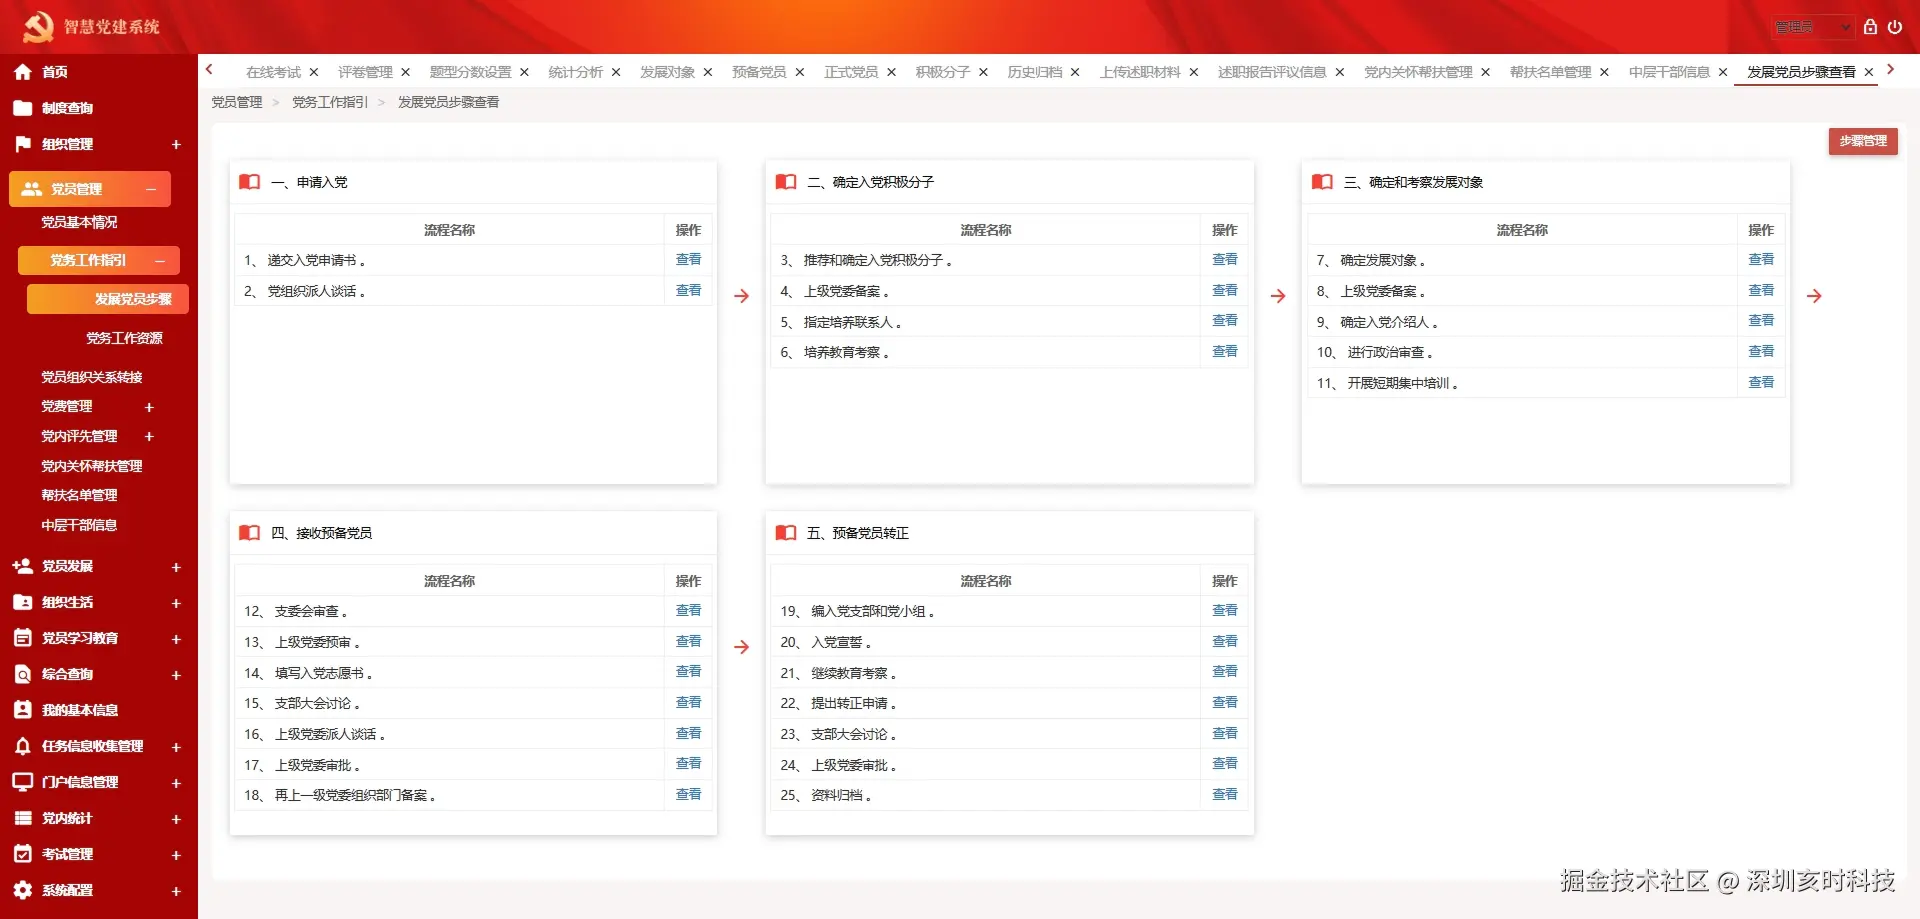
Task: Close the 评卷管理 tab
Action: 406,72
